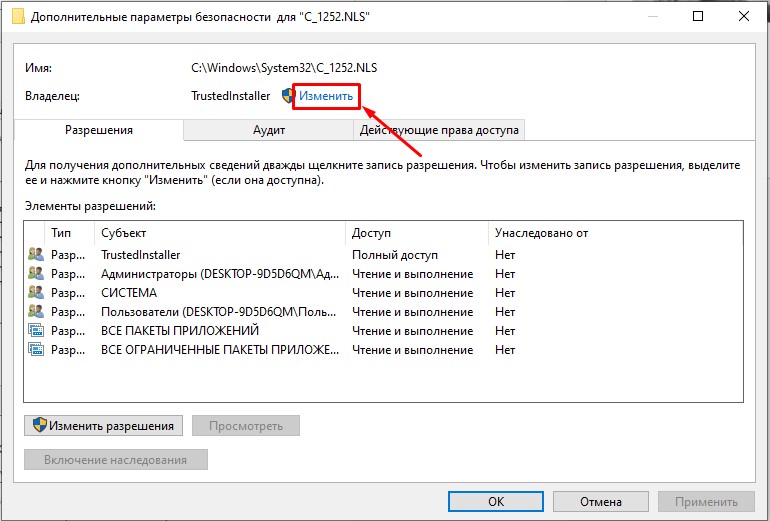Click the Изменить разрешения button
The image size is (770, 521).
(104, 426)
